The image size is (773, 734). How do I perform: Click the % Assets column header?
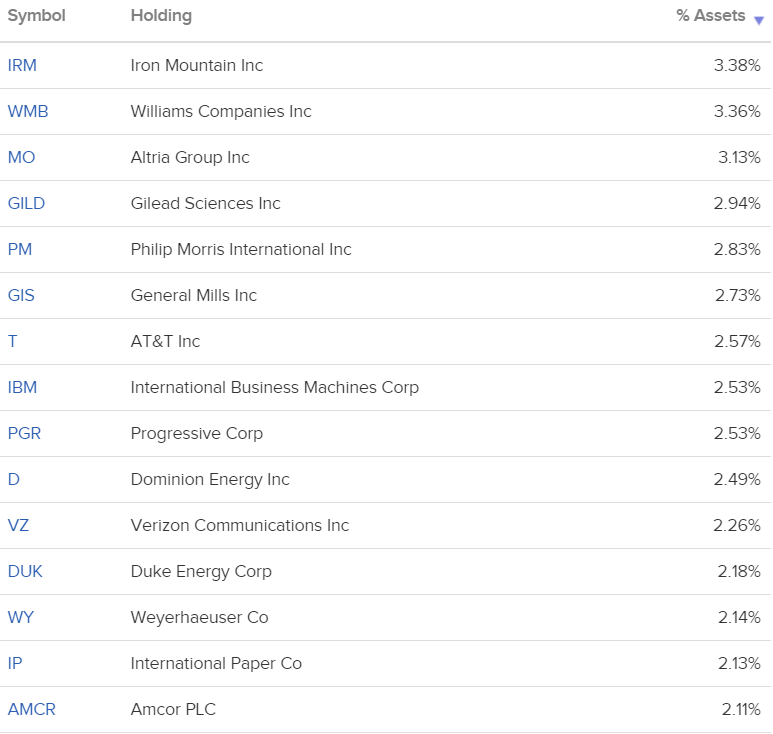[x=710, y=15]
